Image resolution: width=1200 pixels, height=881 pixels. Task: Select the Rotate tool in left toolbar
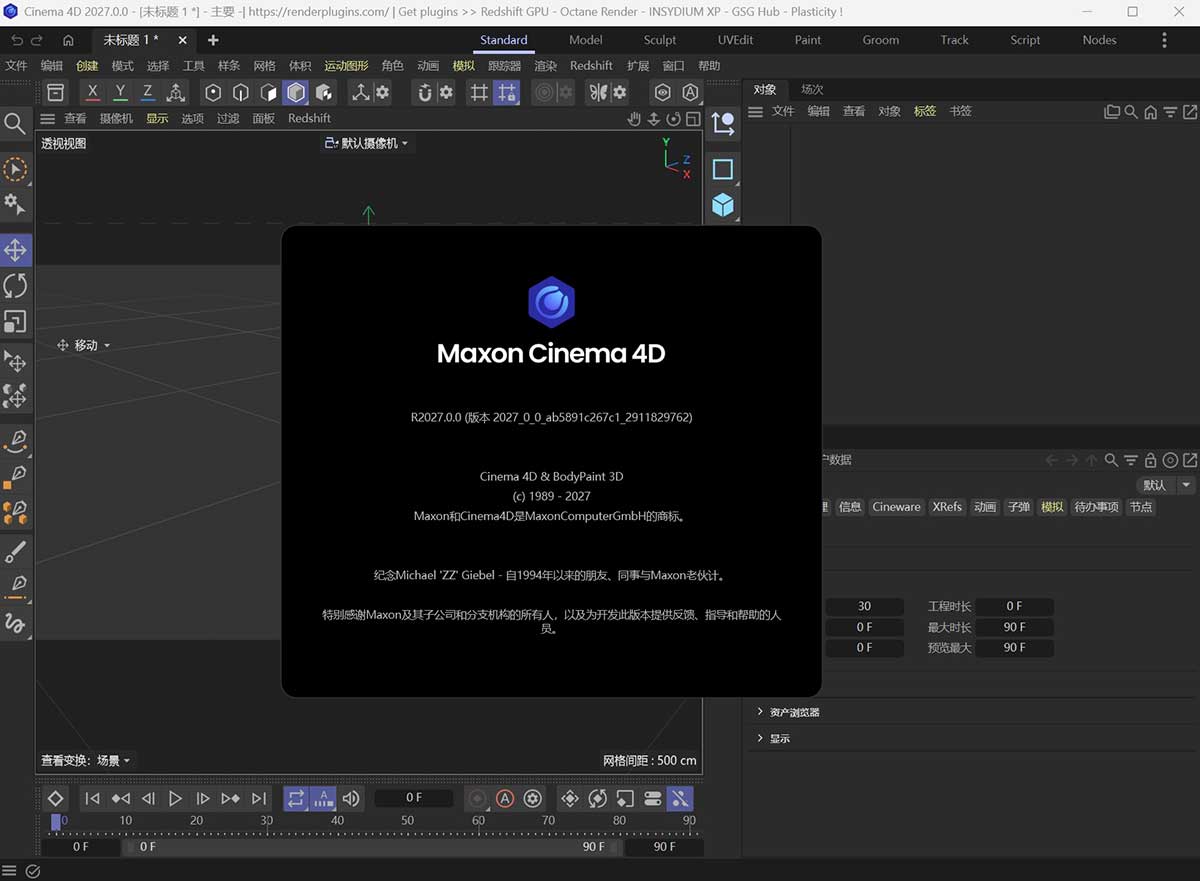tap(15, 286)
